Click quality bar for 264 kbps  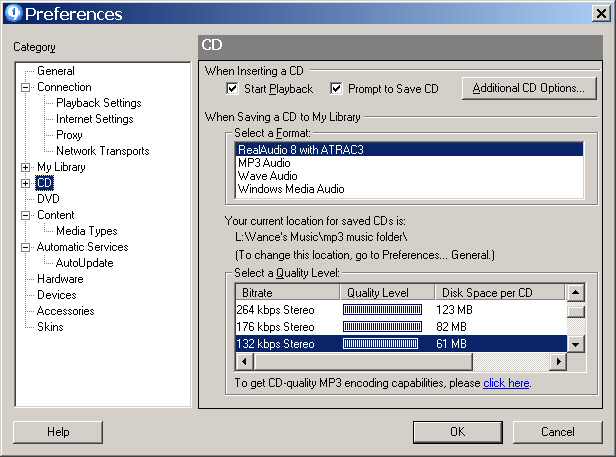[382, 310]
